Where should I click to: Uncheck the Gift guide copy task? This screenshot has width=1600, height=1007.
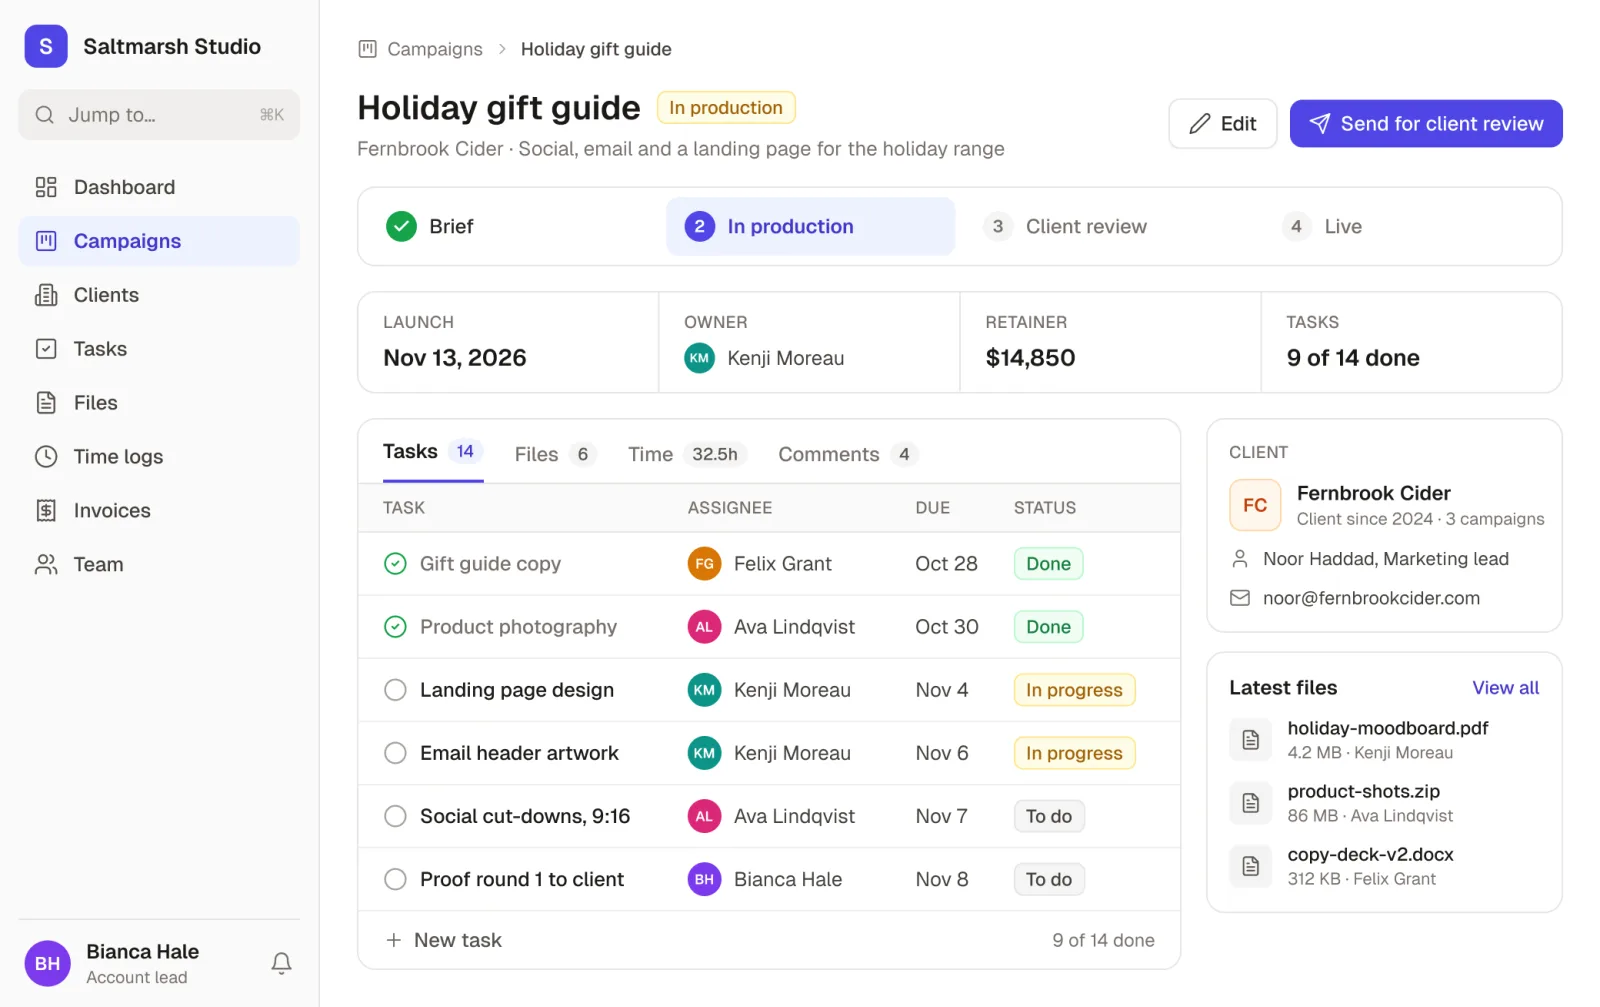click(x=395, y=564)
